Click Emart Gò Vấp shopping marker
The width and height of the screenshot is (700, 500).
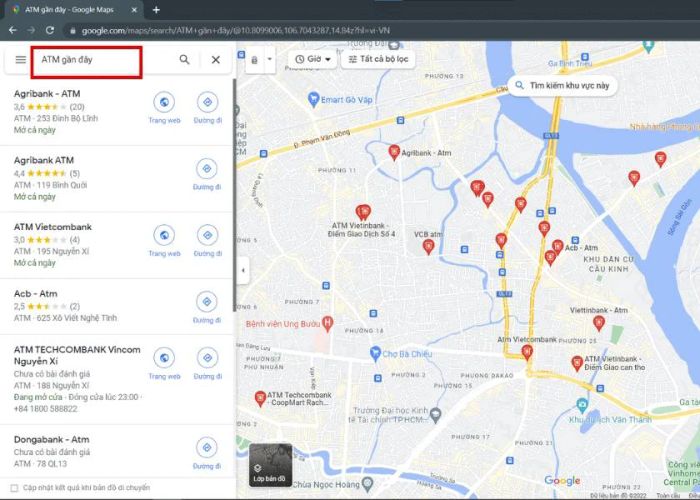click(x=314, y=99)
